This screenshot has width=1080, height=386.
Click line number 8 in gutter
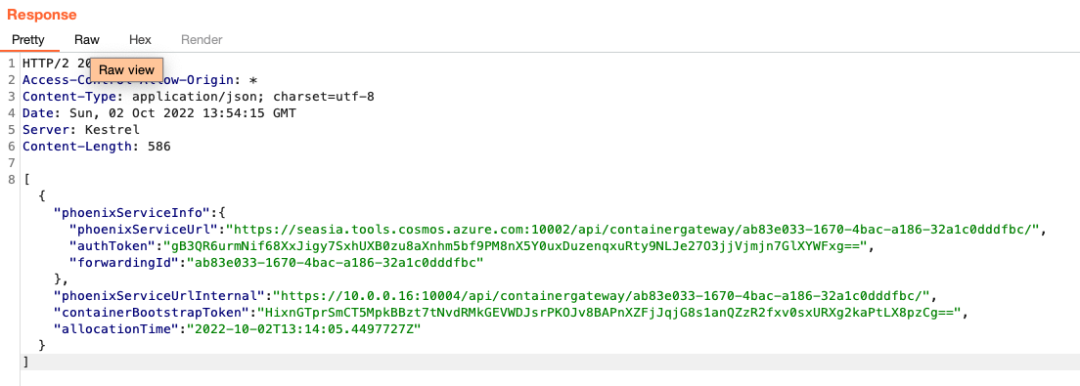pos(12,180)
